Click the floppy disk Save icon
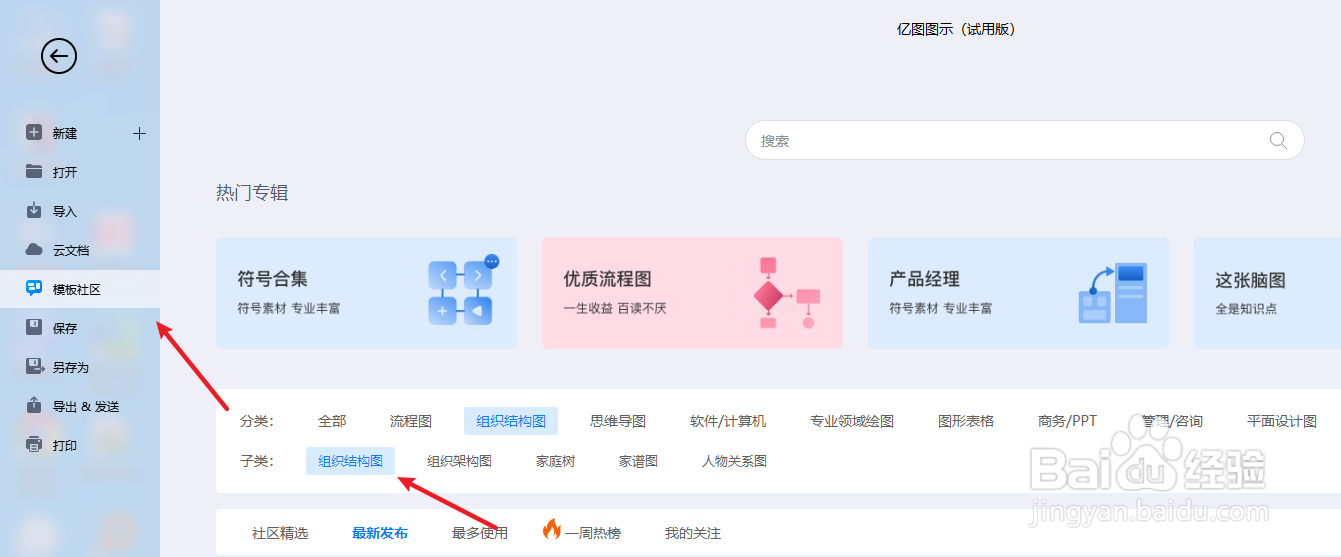Screen dimensions: 1341x557 click(x=34, y=327)
